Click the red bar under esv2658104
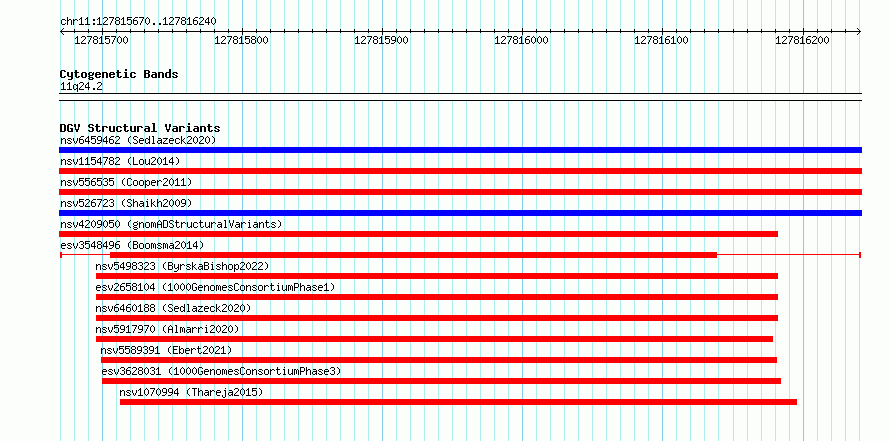The image size is (890, 441). [x=436, y=297]
